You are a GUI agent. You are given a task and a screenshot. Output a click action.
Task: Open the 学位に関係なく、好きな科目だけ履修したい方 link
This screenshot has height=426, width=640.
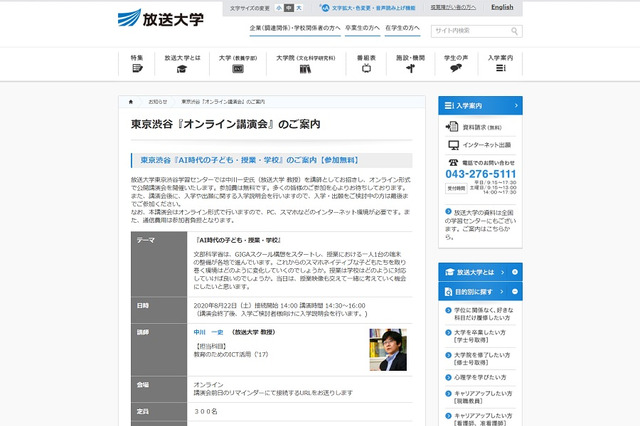[x=483, y=314]
